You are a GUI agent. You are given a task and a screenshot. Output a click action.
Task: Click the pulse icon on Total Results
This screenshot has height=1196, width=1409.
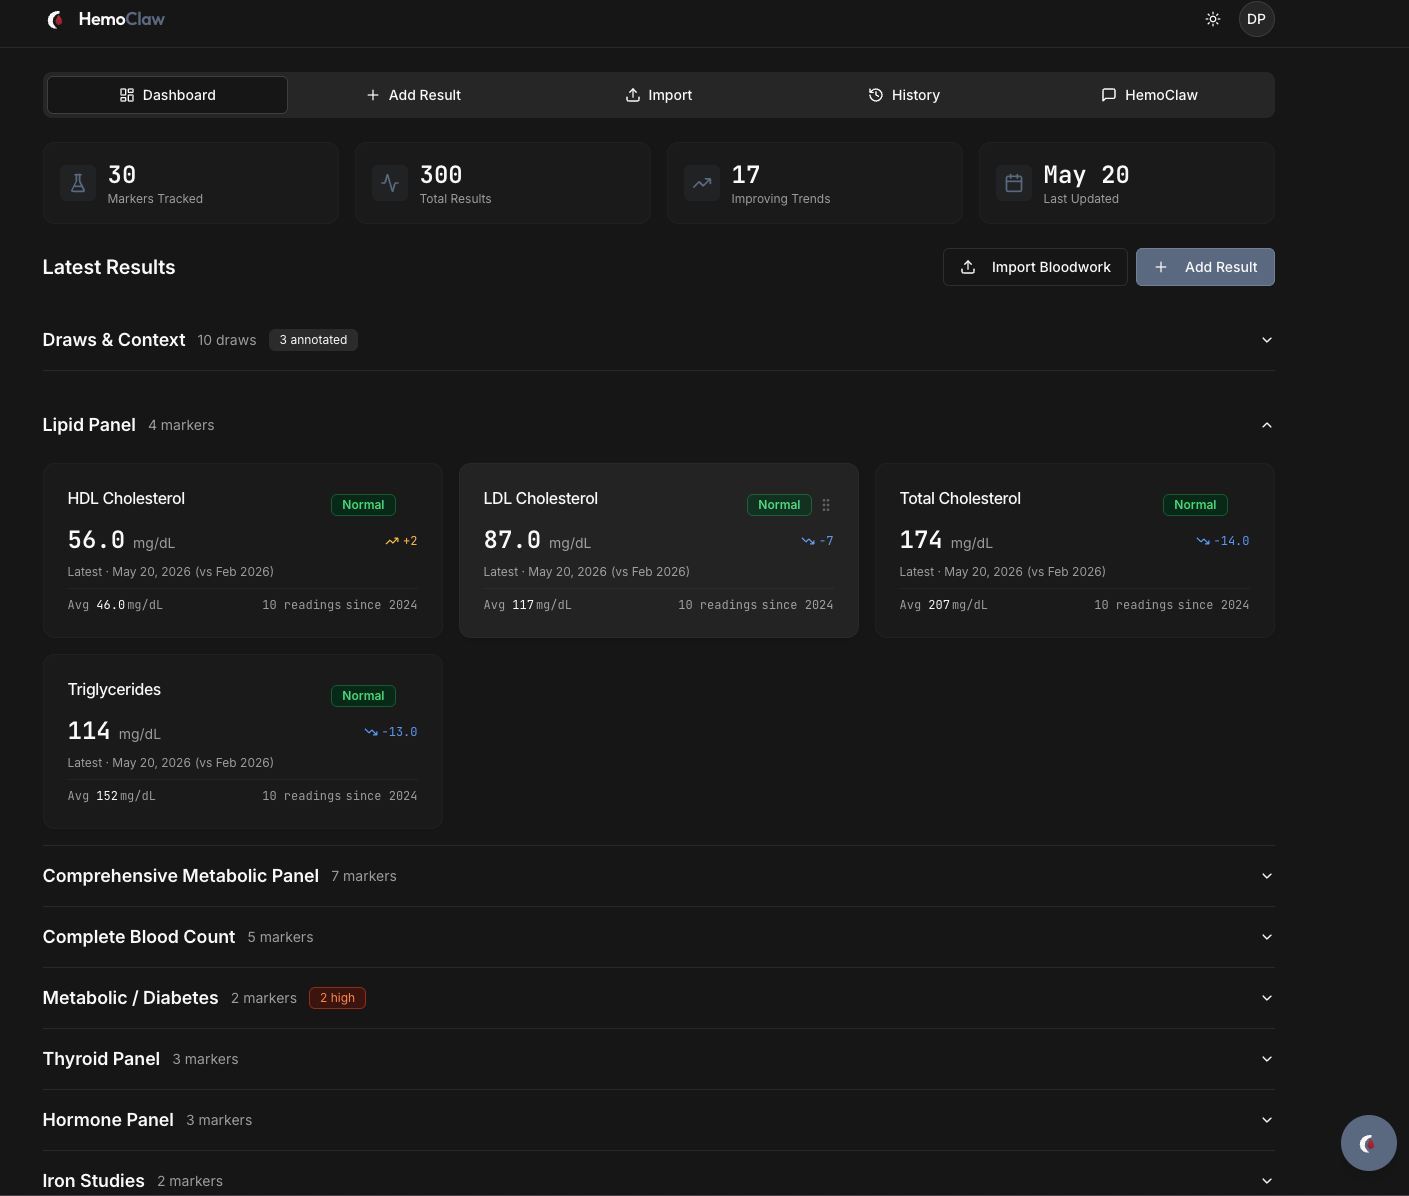point(390,183)
